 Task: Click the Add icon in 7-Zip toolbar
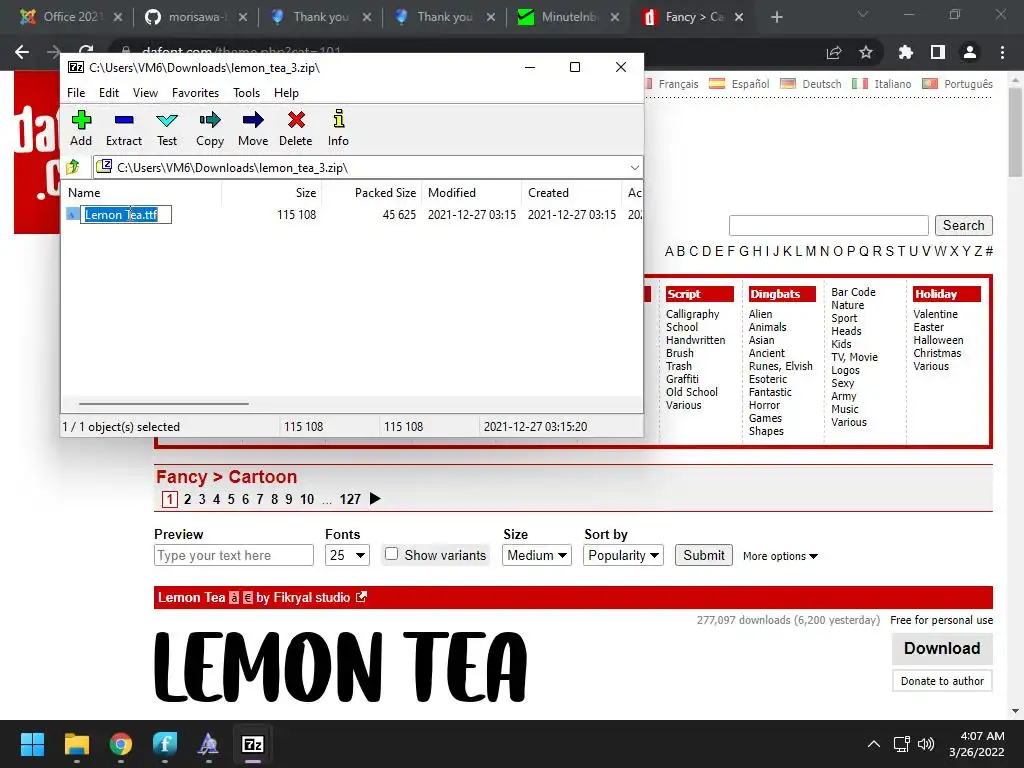coord(81,120)
